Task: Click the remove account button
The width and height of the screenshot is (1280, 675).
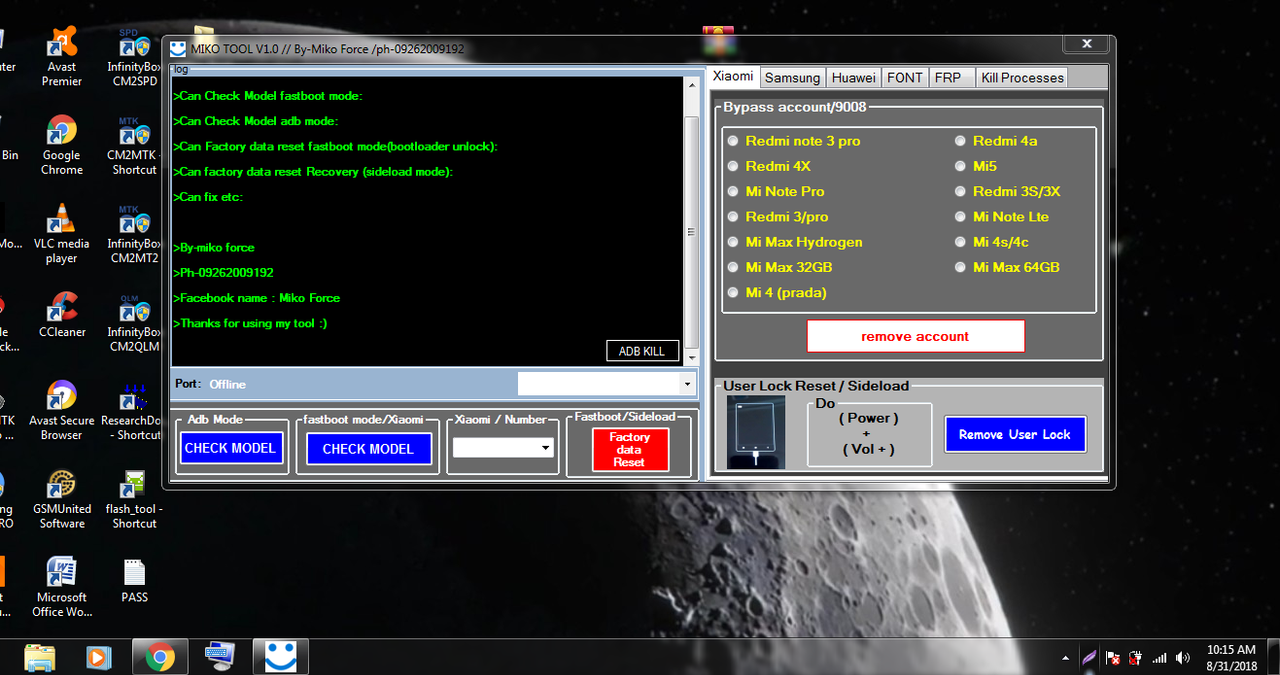Action: 915,336
